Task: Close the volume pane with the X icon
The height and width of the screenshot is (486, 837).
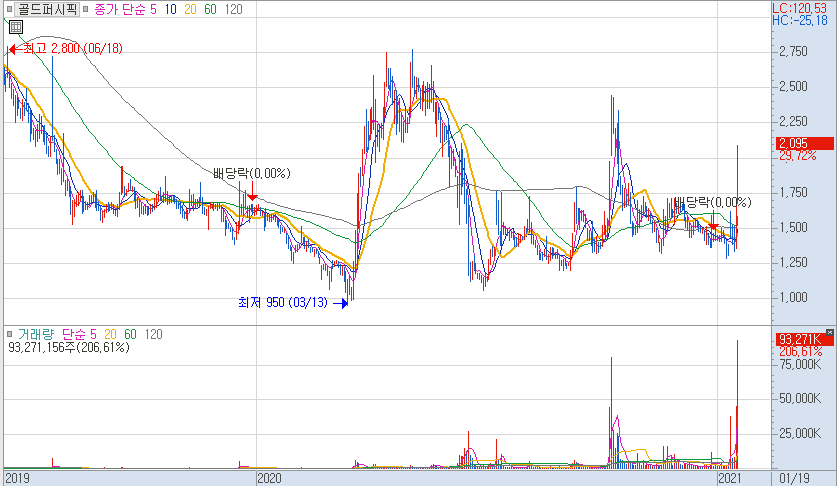Action: click(x=830, y=333)
